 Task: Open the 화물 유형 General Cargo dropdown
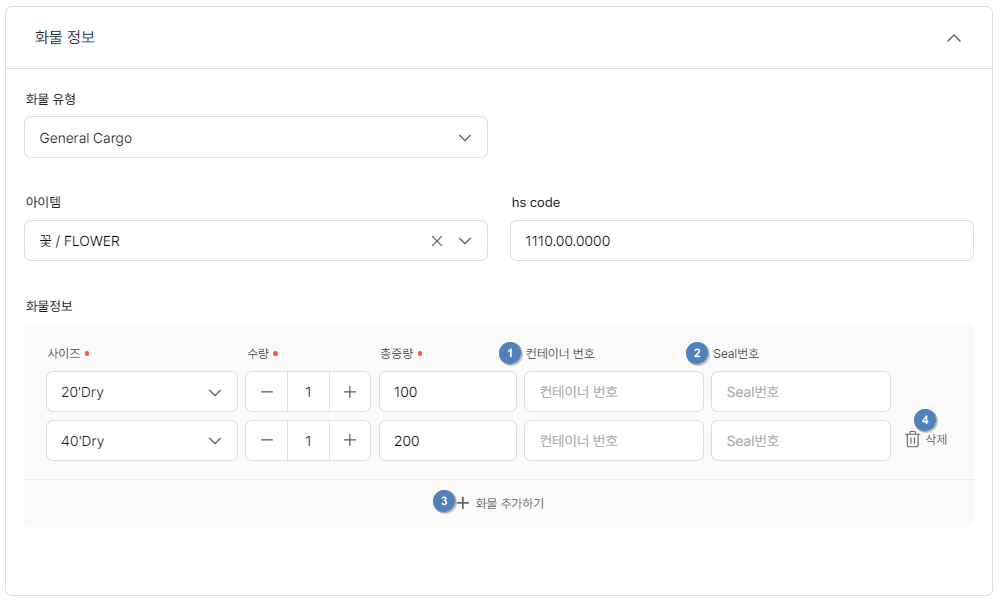(x=255, y=138)
